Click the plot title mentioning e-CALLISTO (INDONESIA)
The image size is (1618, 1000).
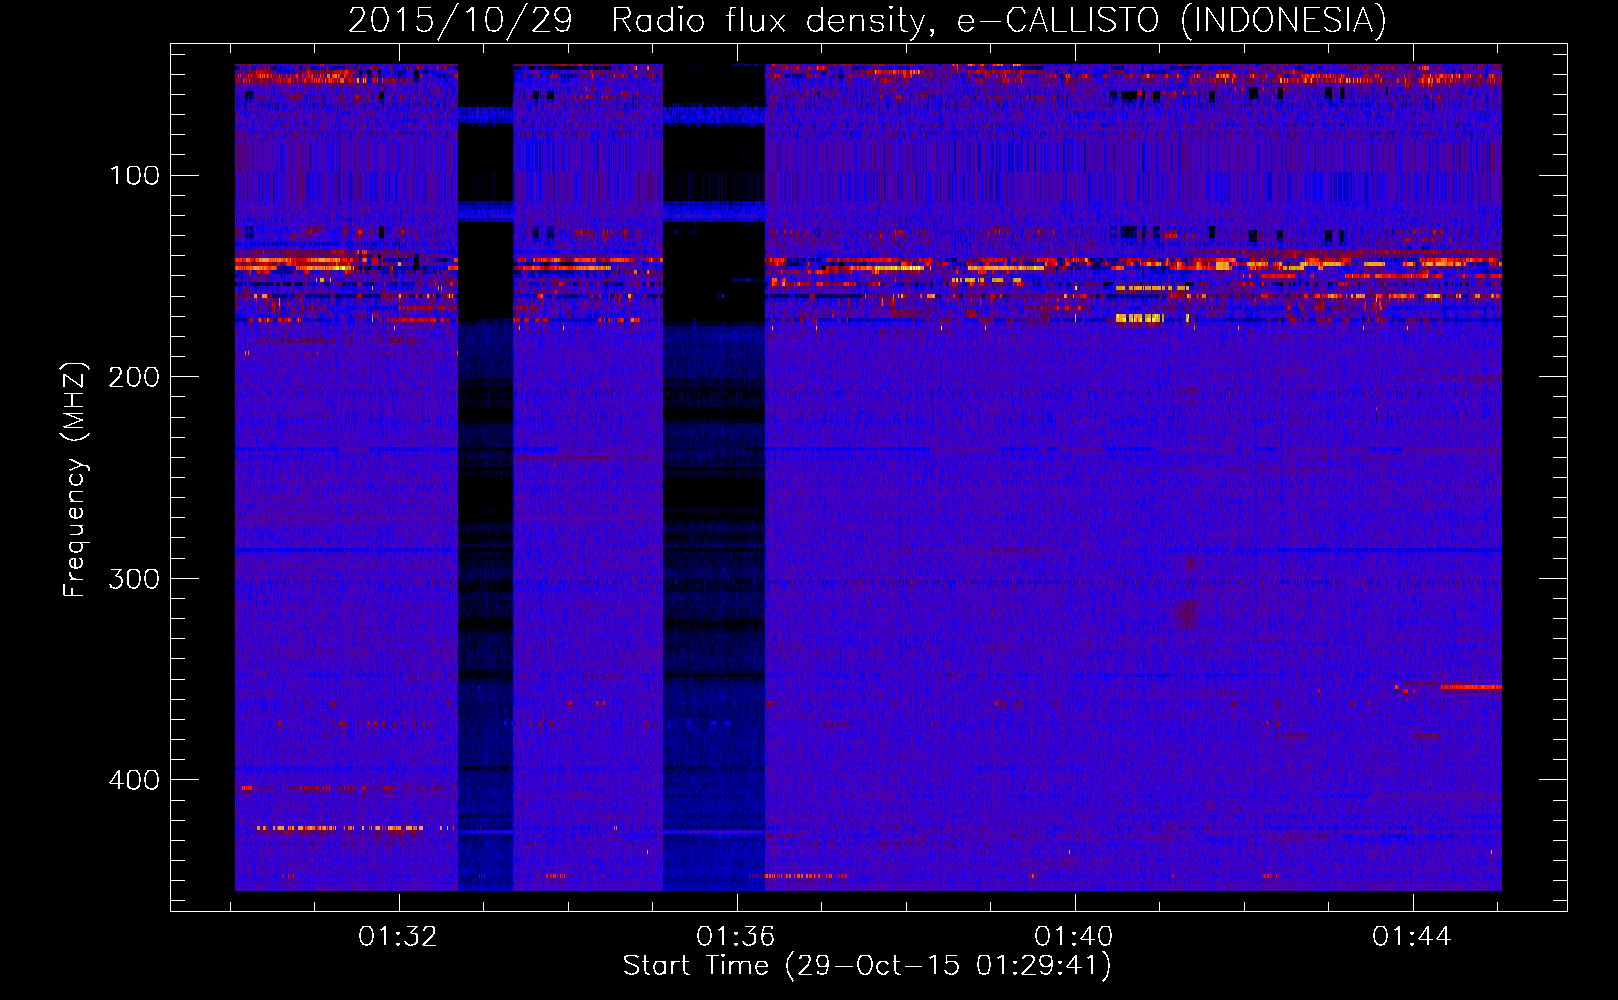(867, 20)
